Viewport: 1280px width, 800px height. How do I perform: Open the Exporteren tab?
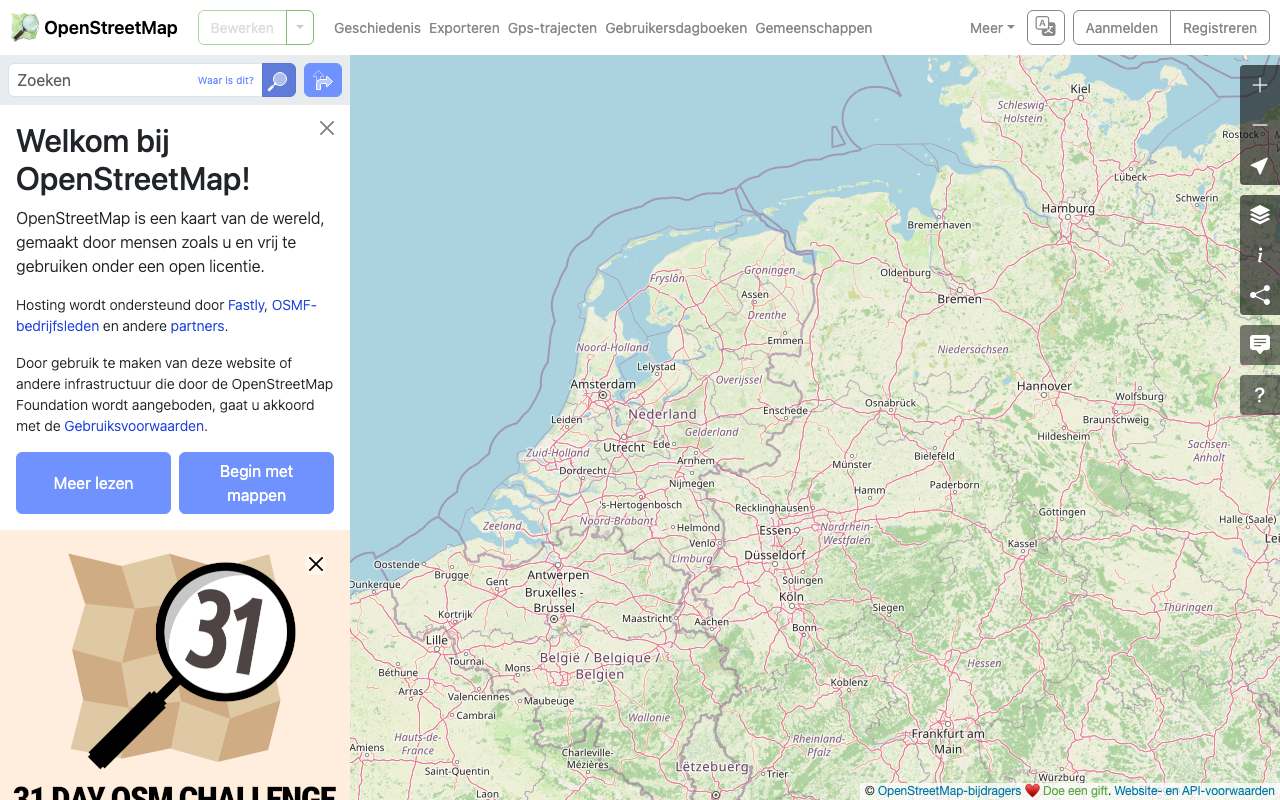[464, 28]
